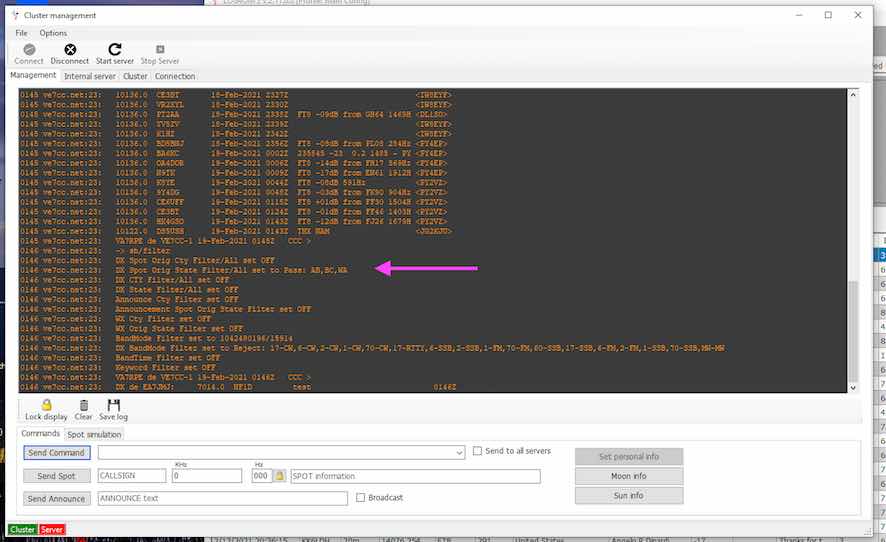Image resolution: width=886 pixels, height=542 pixels.
Task: Click the 'sh/filter' log line
Action: point(142,250)
